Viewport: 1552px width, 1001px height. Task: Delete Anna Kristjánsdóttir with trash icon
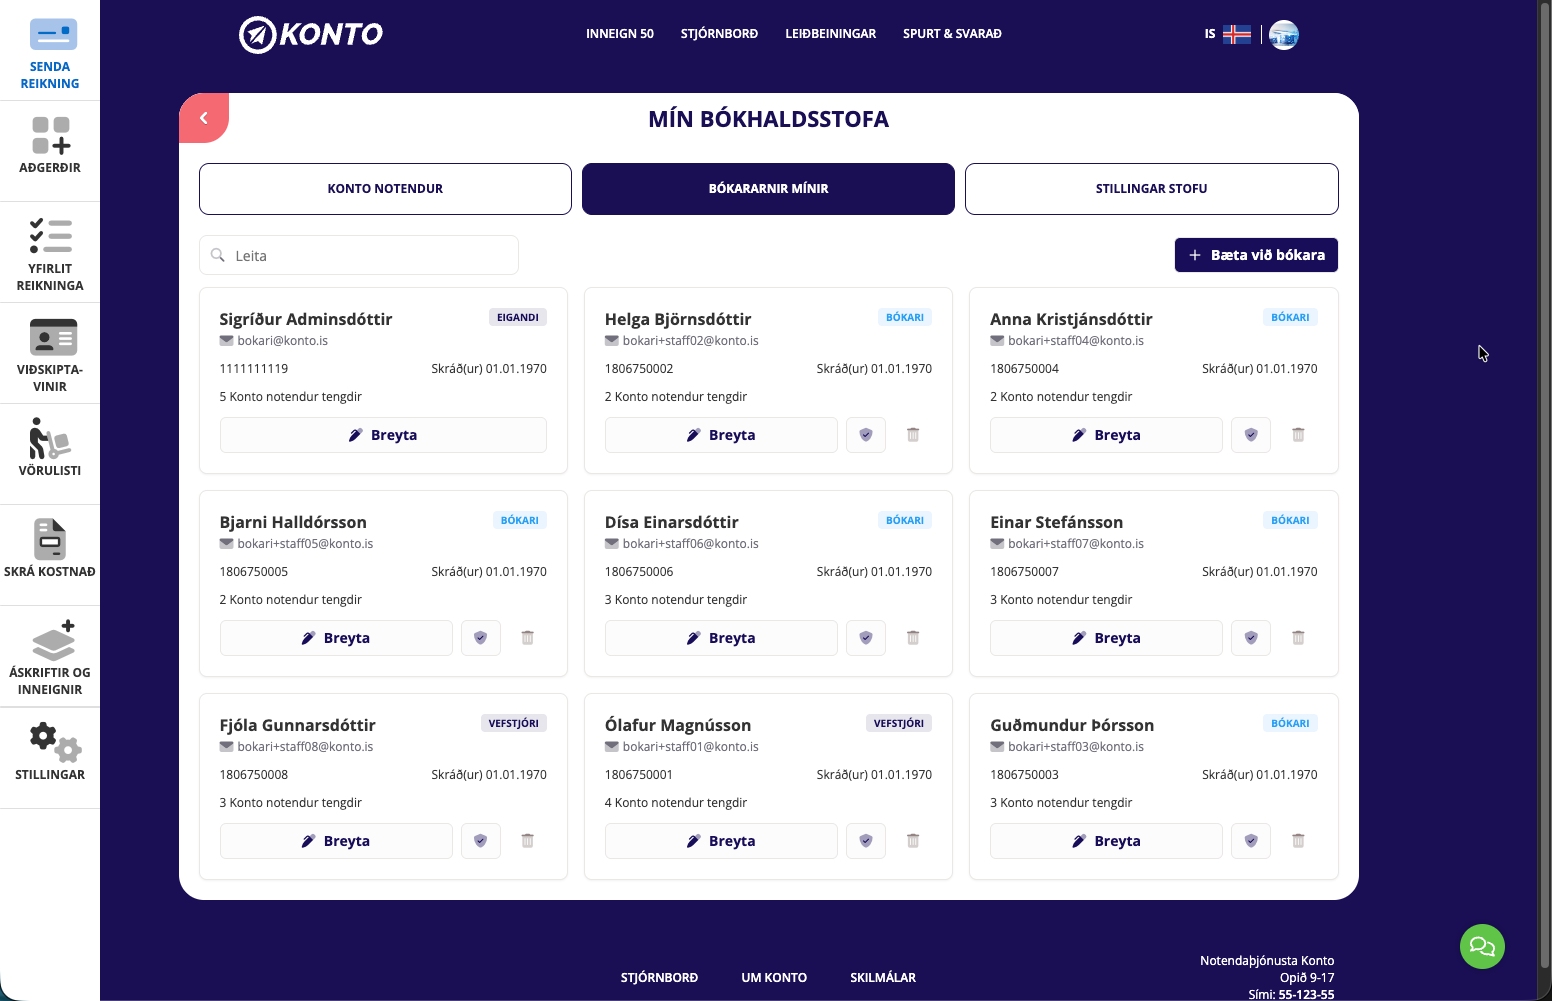tap(1298, 435)
